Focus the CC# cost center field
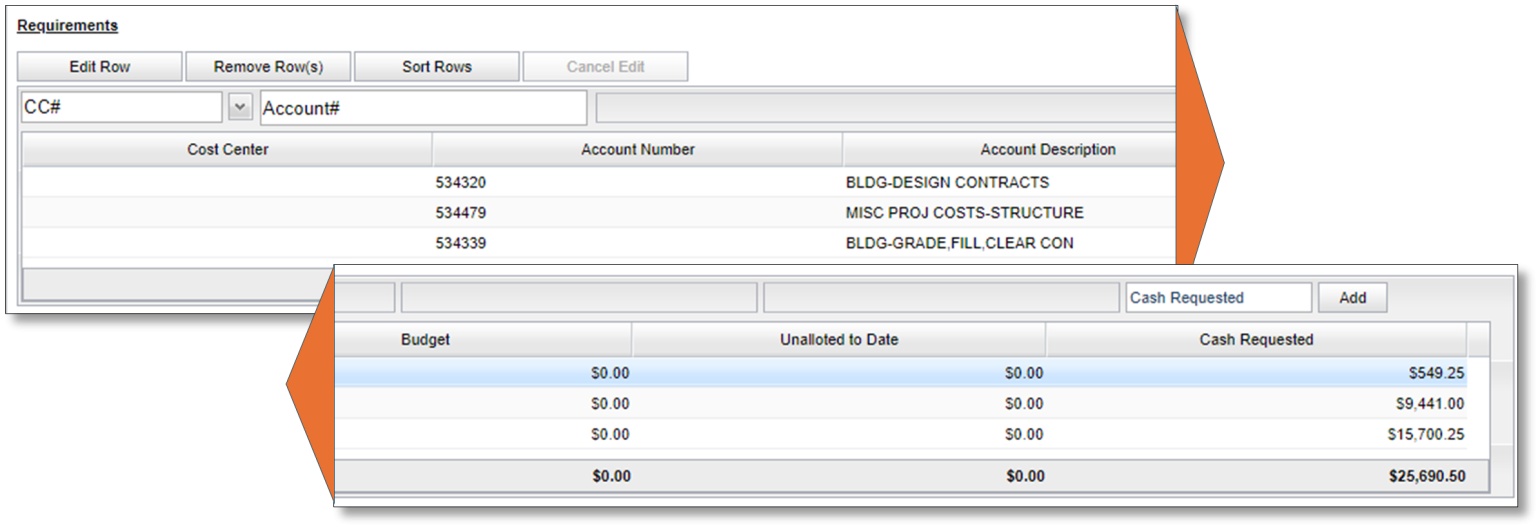 click(x=122, y=108)
